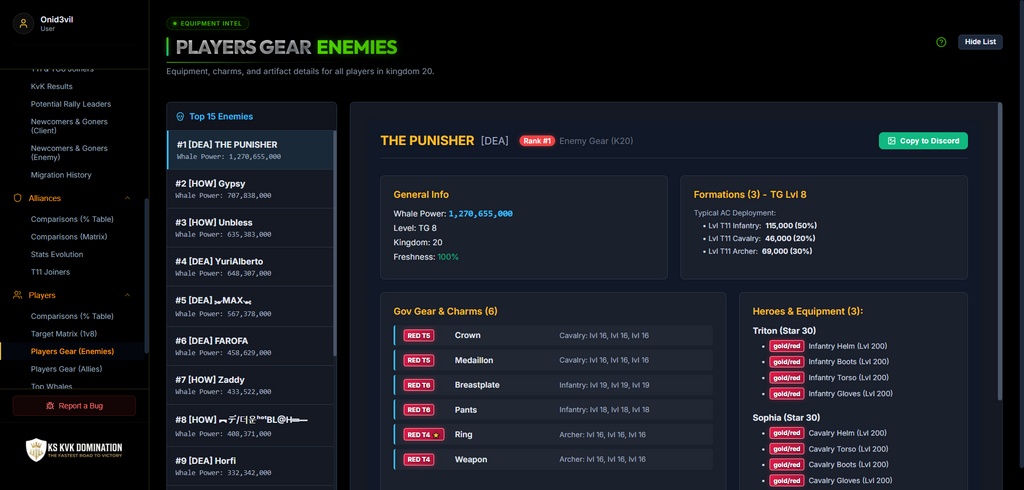
Task: Click the image icon on Copy to Discord
Action: (x=891, y=140)
